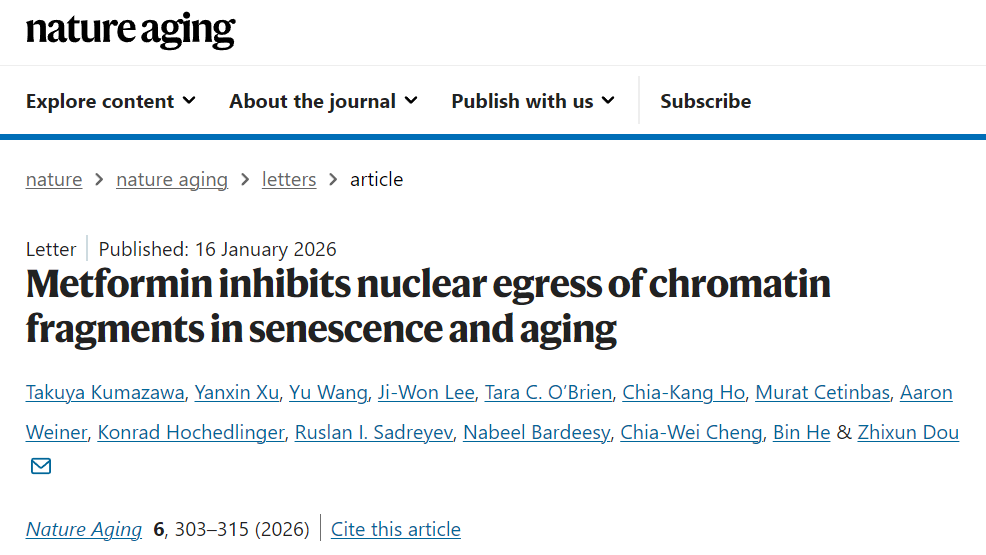Navigate to nature aging breadcrumb

(x=172, y=180)
